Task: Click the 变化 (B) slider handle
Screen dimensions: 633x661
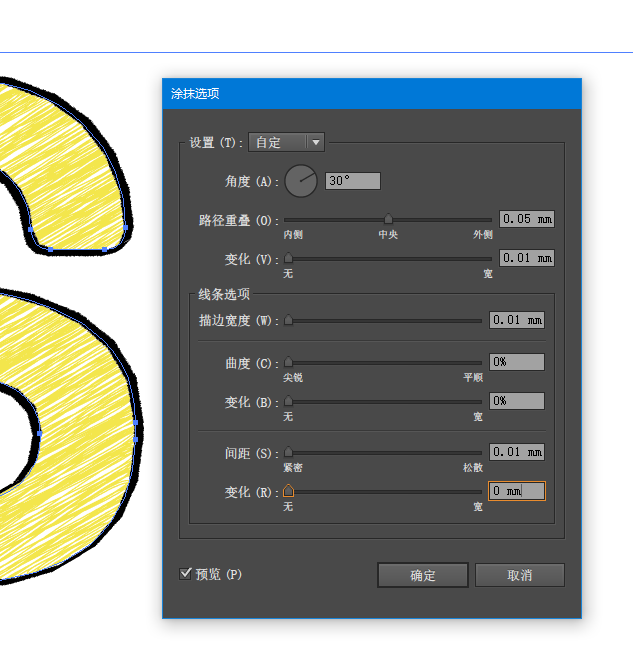Action: [x=288, y=400]
